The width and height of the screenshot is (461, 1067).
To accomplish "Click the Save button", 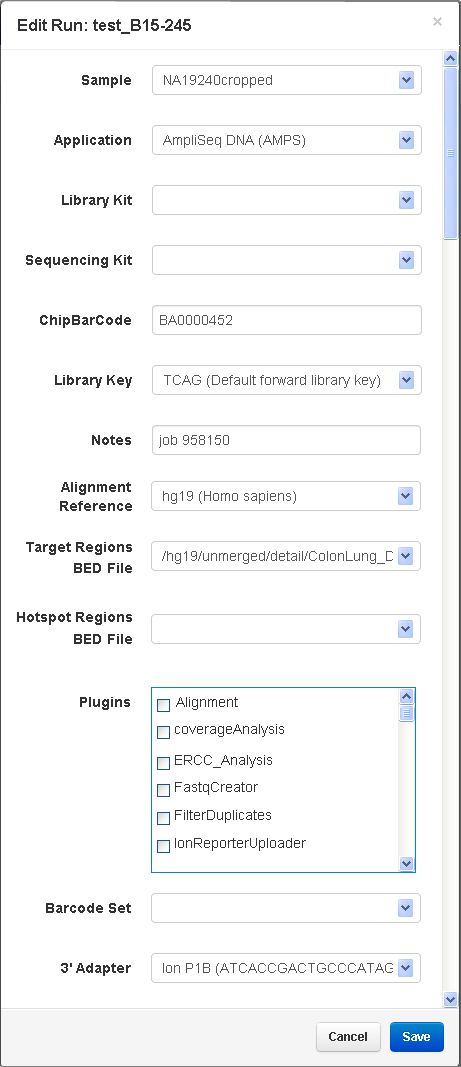I will coord(417,1036).
